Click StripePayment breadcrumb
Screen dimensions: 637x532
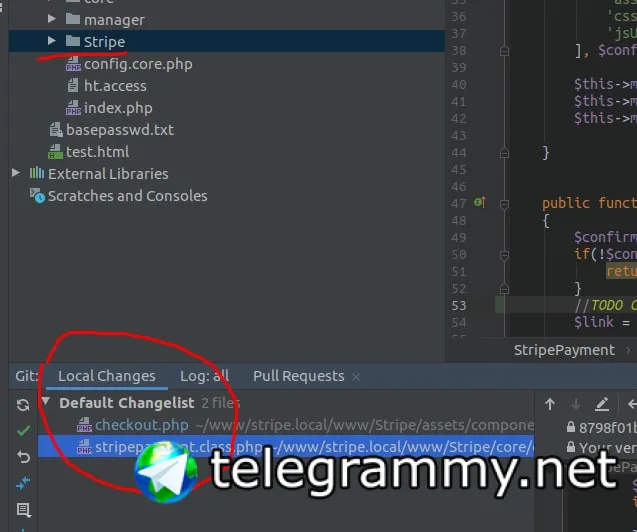564,350
